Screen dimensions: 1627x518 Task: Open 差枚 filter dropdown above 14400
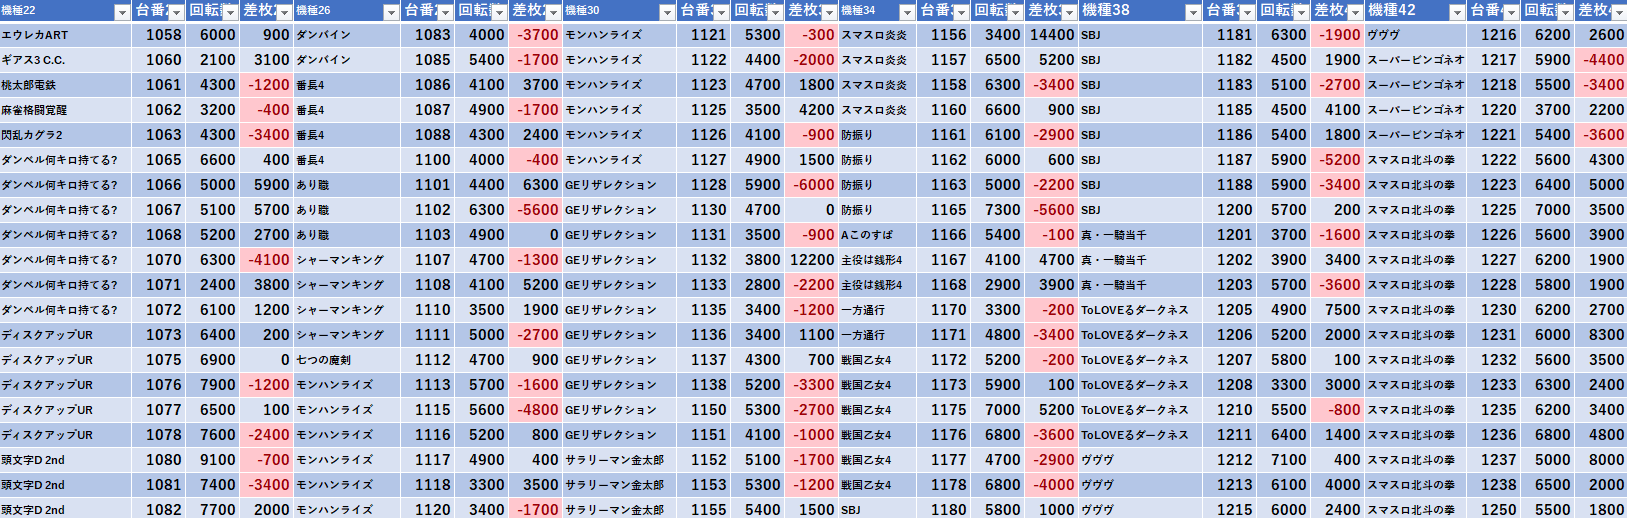click(x=1069, y=12)
